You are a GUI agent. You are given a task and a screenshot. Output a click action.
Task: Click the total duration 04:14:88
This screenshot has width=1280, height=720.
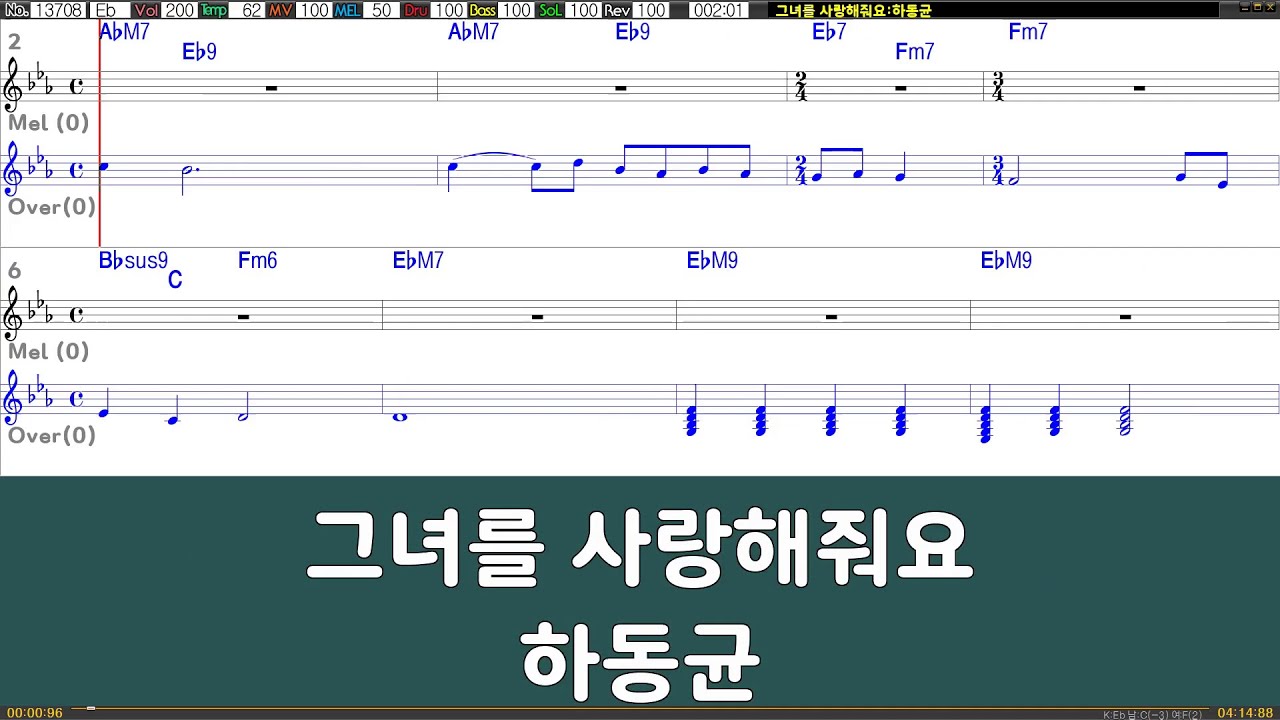coord(1245,713)
